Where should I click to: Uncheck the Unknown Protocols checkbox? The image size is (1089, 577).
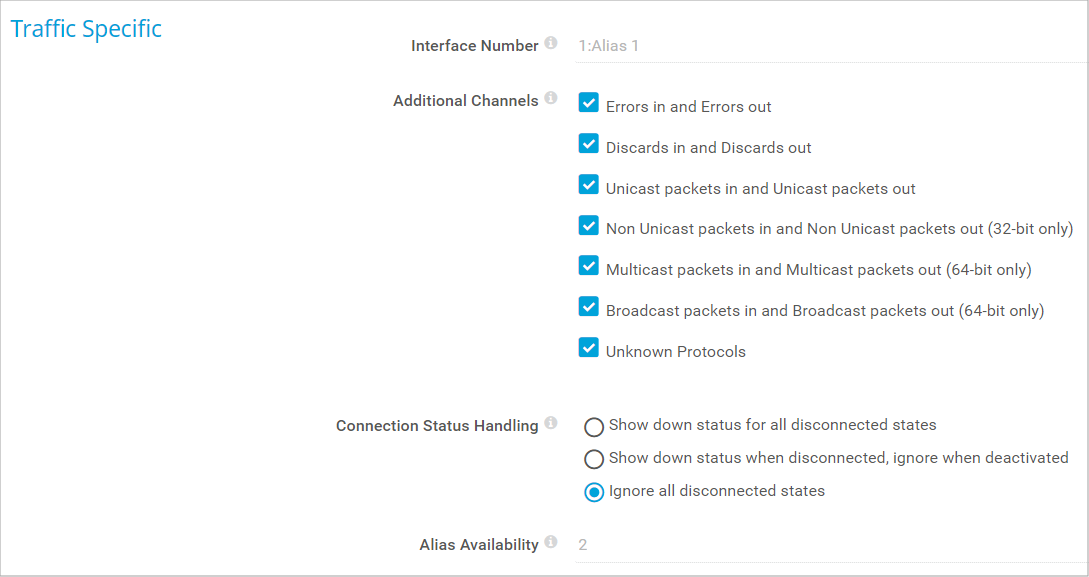click(589, 348)
